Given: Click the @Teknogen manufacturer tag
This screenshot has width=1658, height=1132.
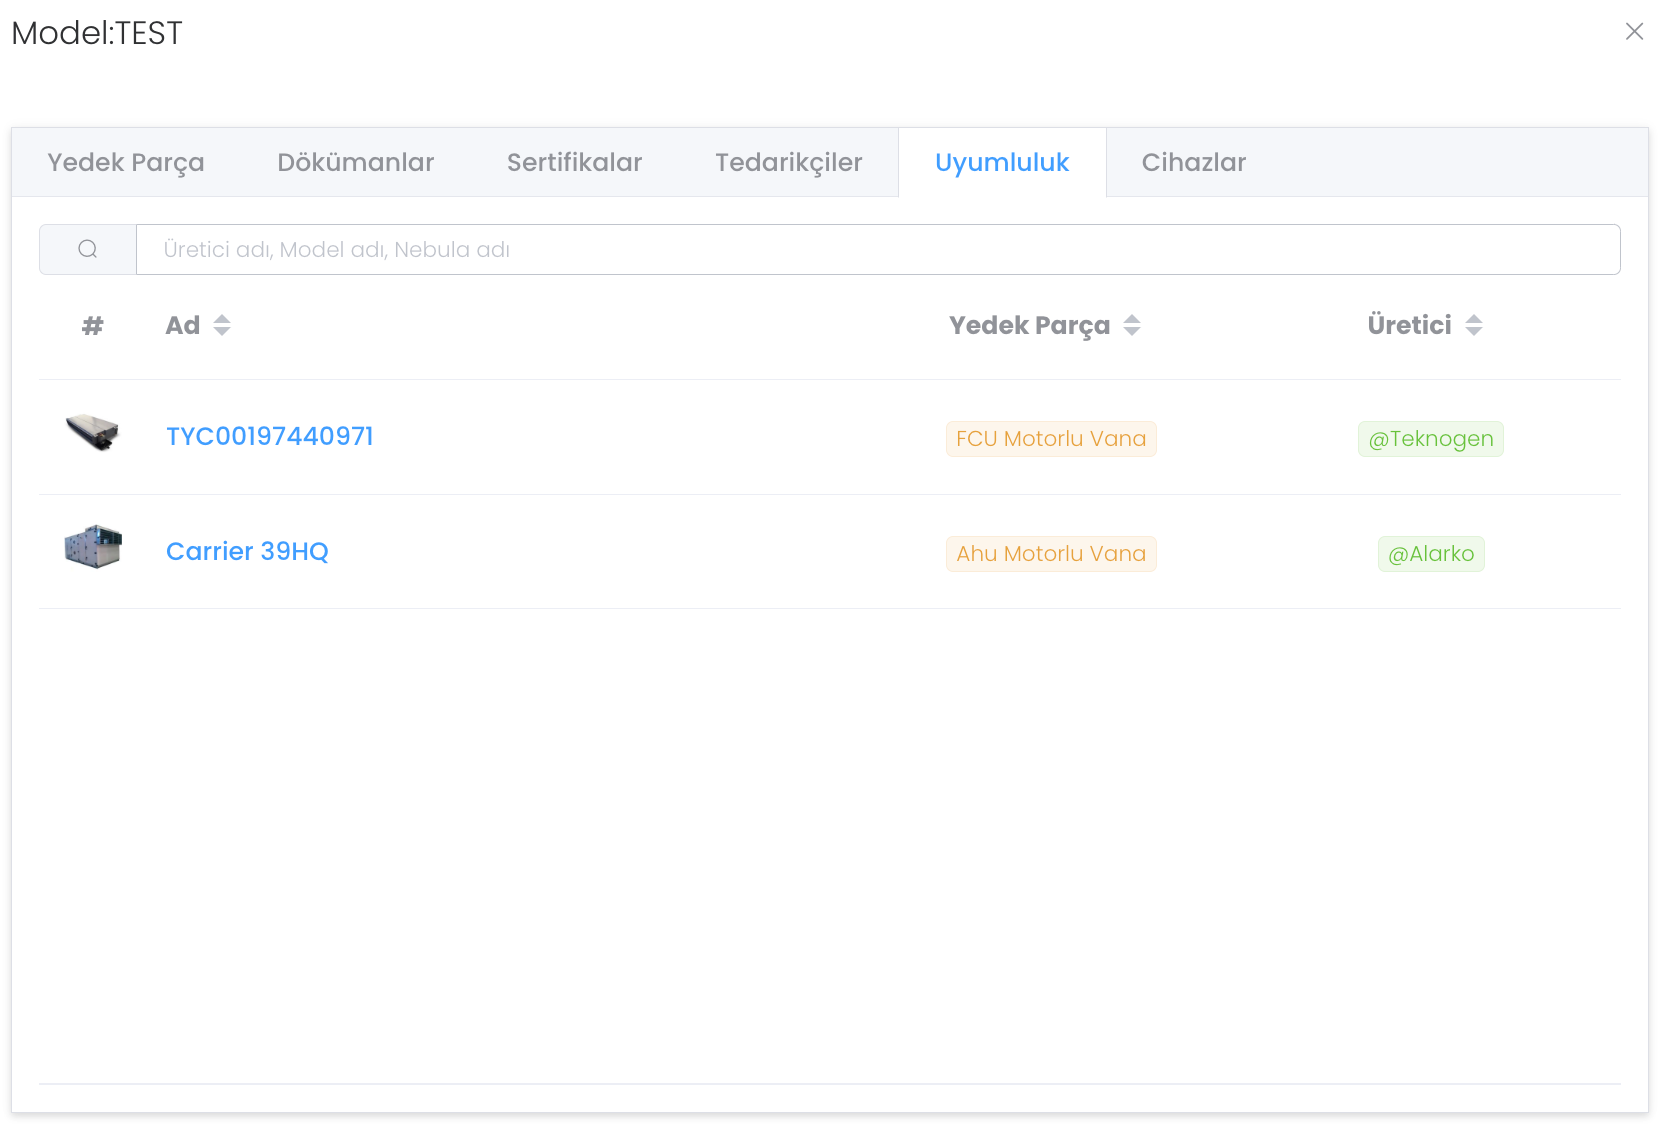Looking at the screenshot, I should [x=1431, y=439].
